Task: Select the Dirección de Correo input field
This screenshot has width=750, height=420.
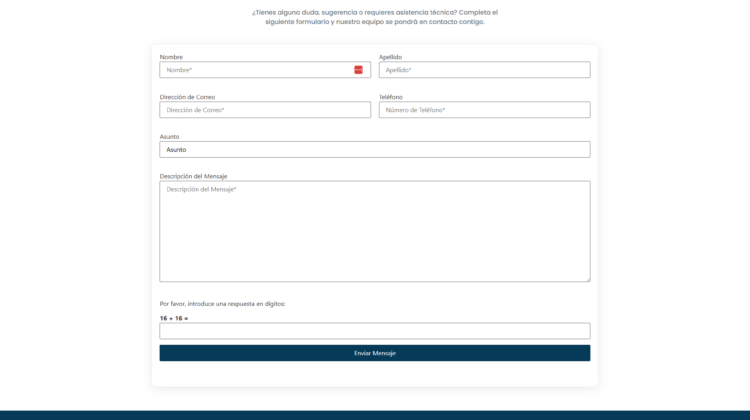Action: [265, 110]
